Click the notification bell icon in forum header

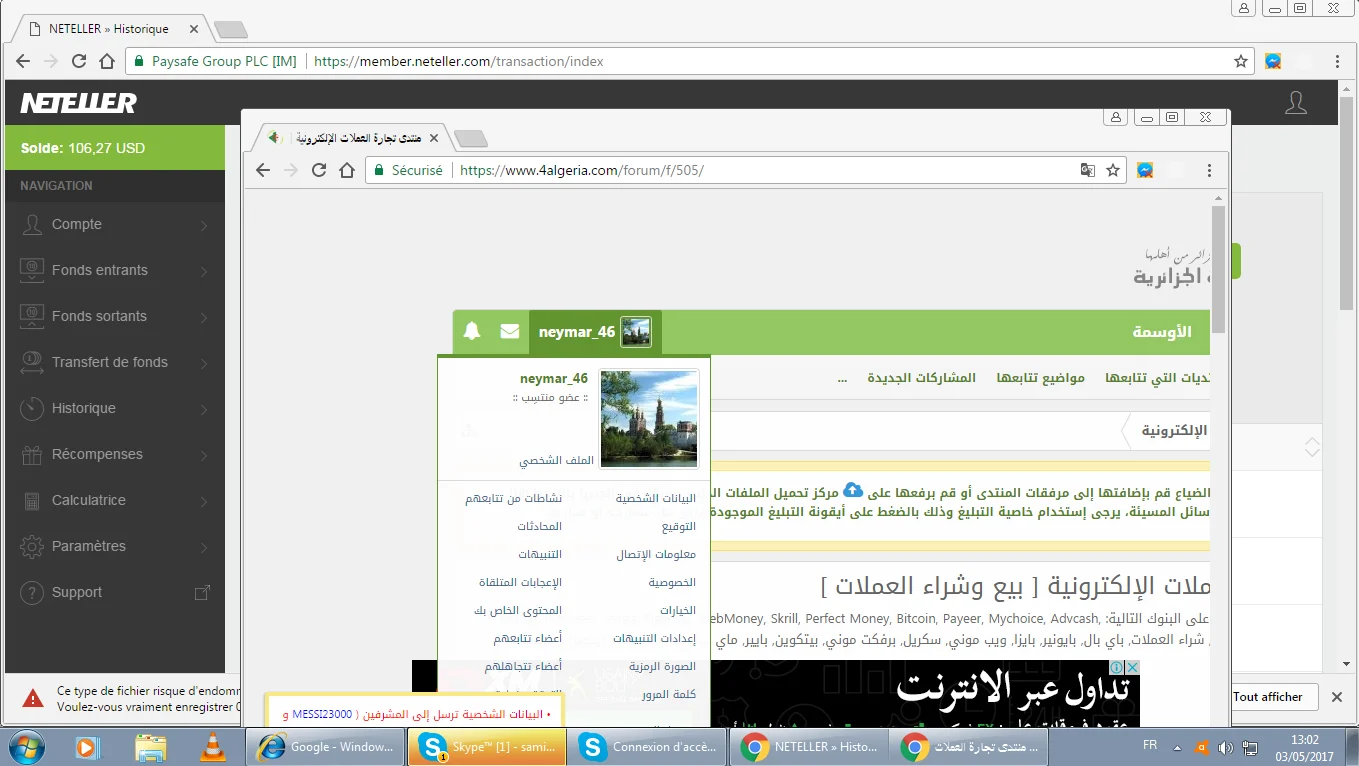click(472, 332)
